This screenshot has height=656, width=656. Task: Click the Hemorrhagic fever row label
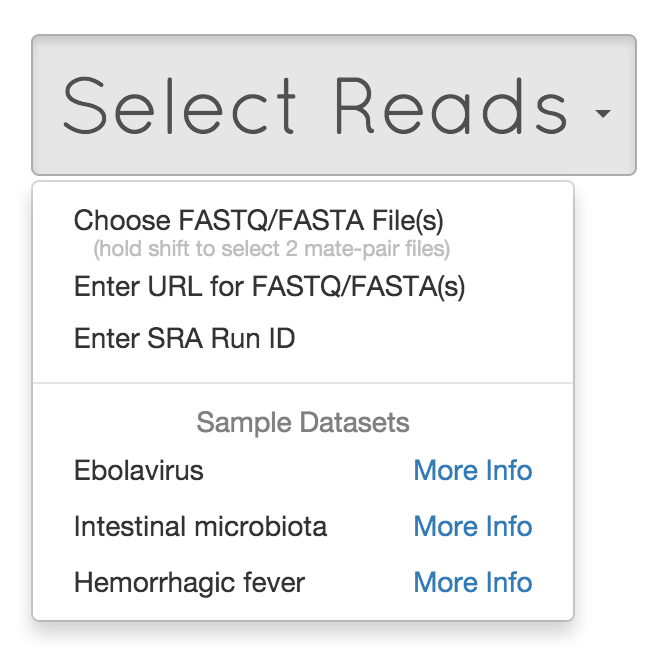[189, 582]
